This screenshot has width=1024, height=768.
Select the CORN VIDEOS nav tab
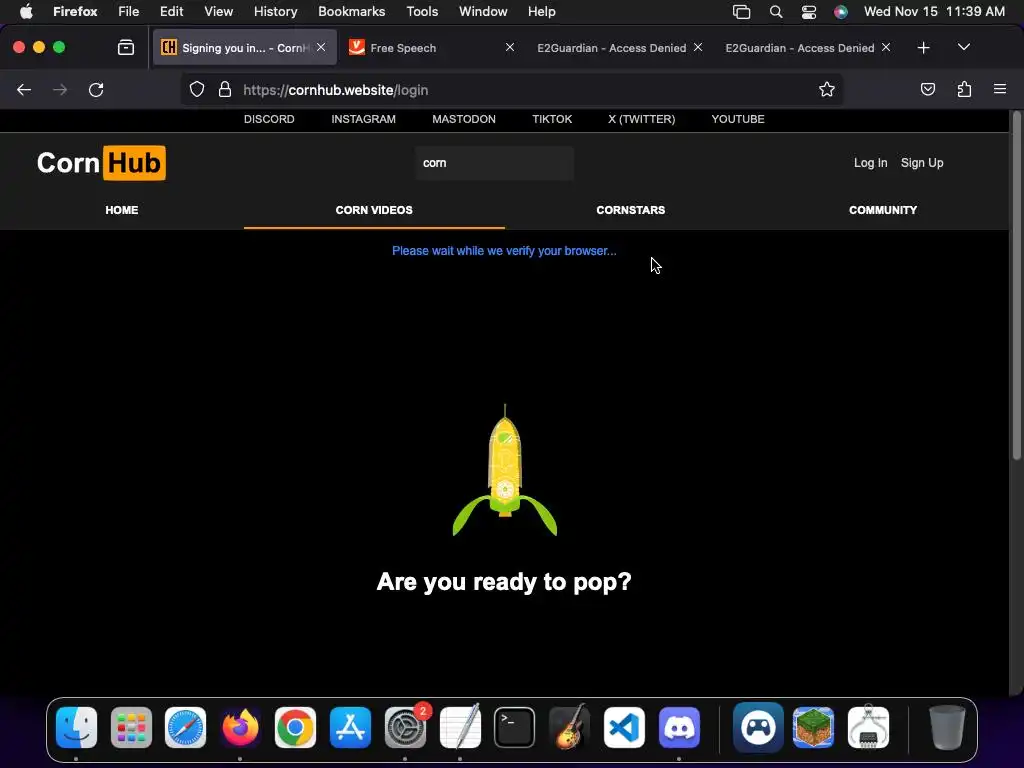[x=374, y=210]
